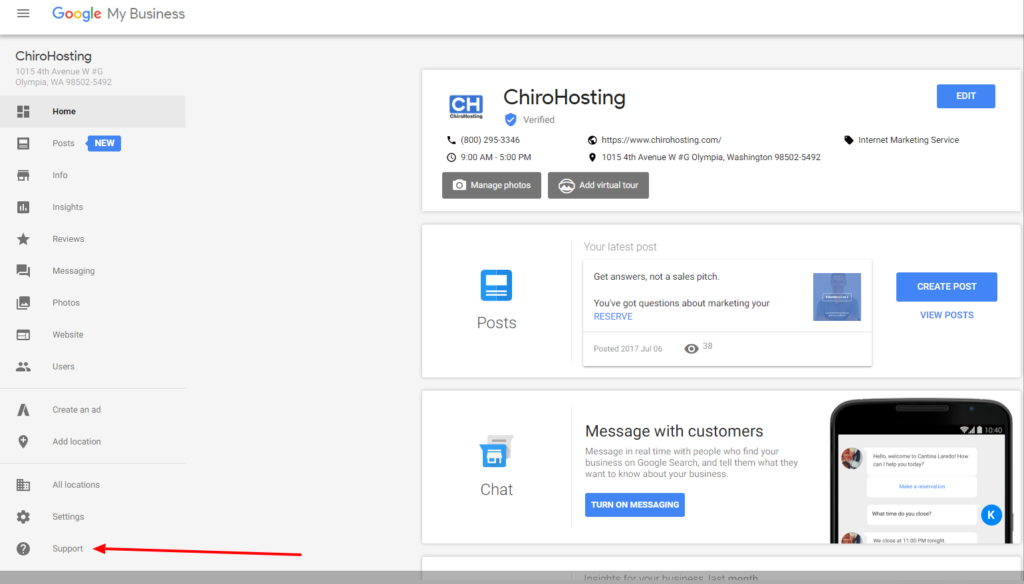
Task: Click the Manage photos button
Action: (x=492, y=185)
